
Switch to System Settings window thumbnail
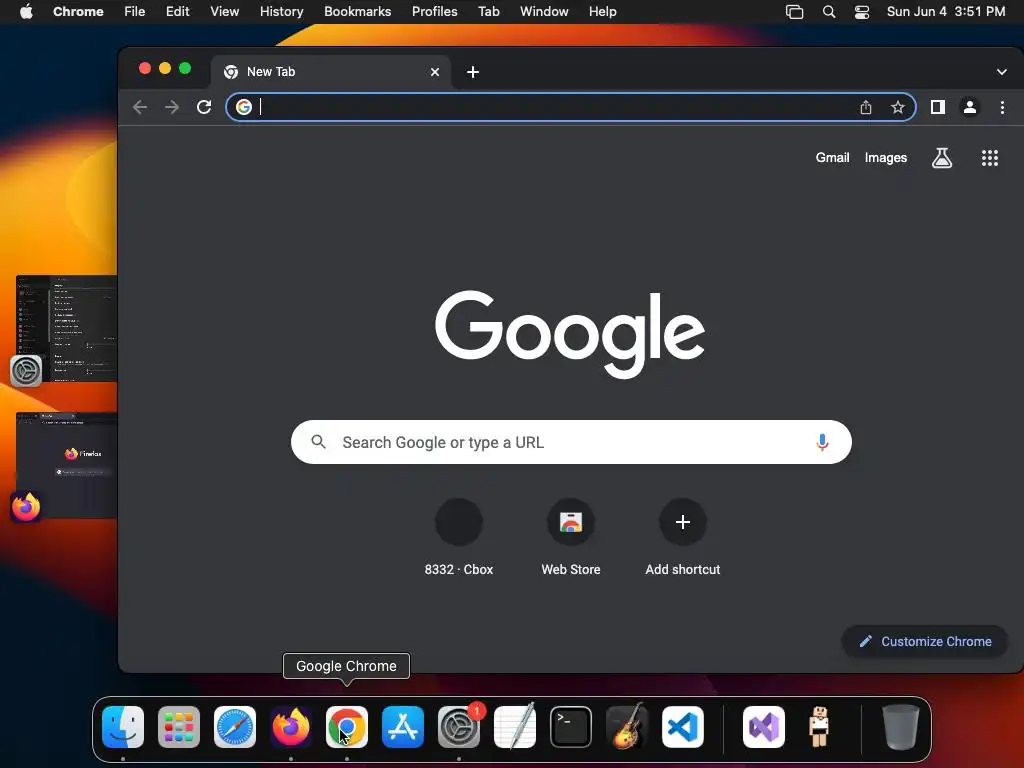coord(67,328)
